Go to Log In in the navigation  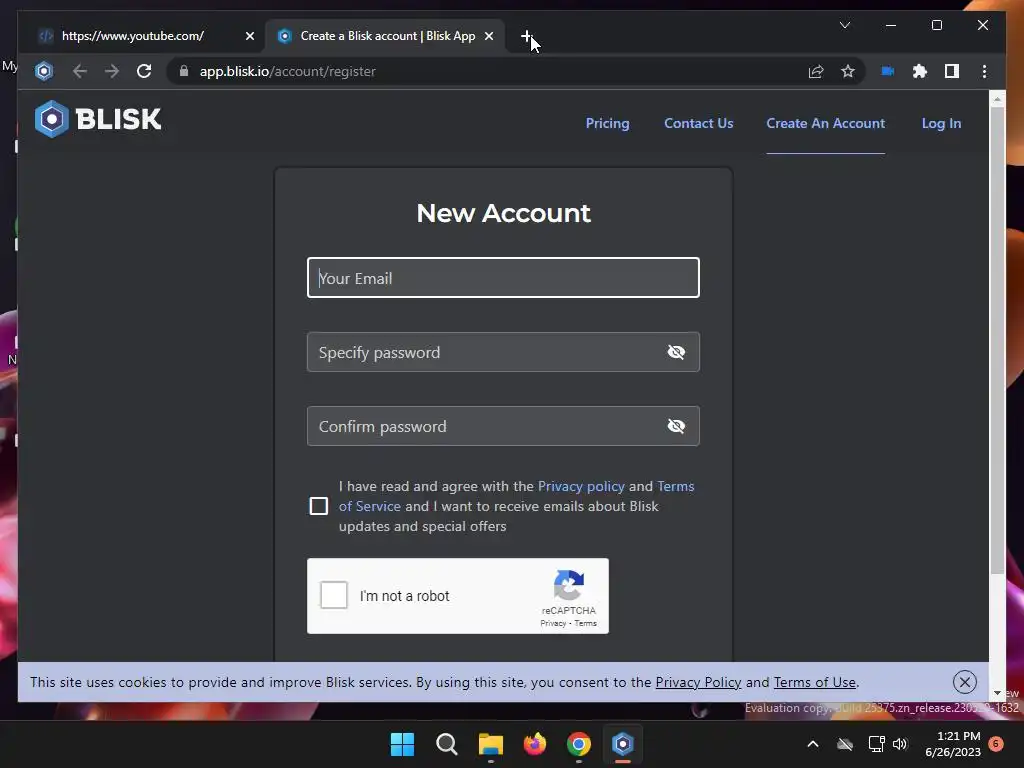click(941, 123)
